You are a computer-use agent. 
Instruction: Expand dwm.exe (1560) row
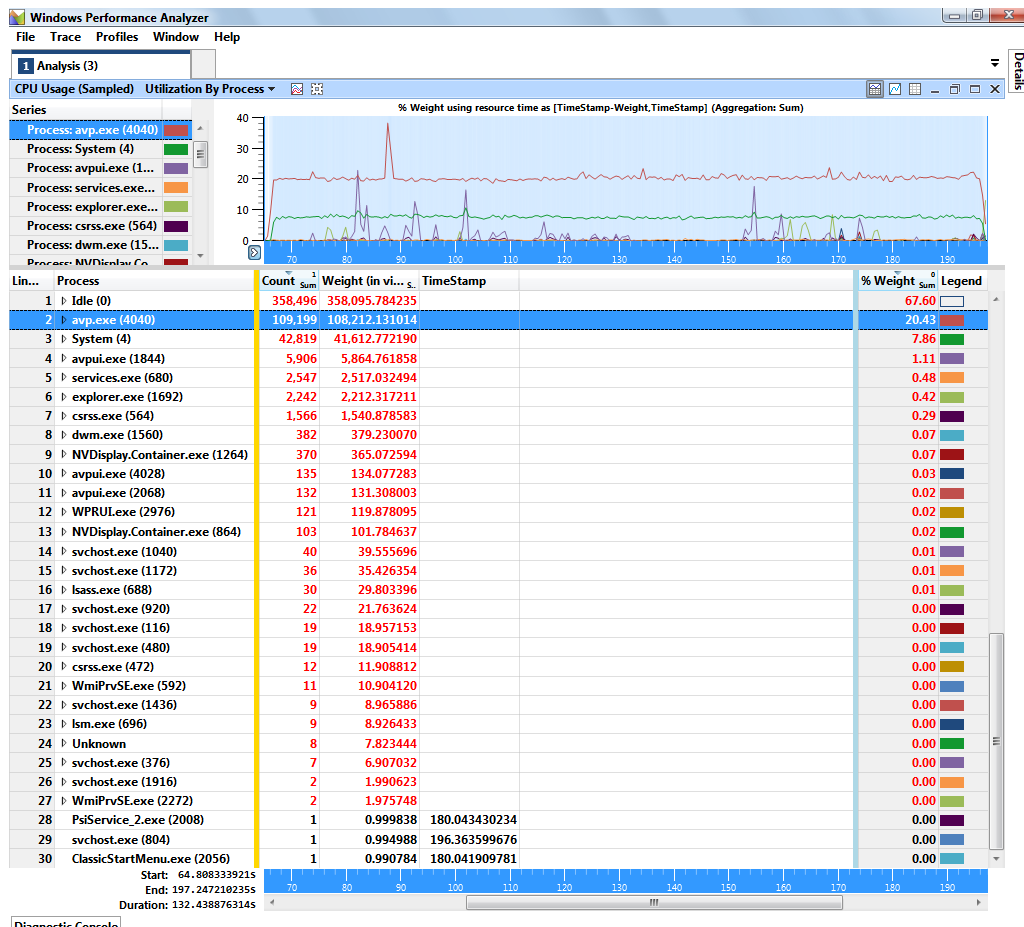click(64, 435)
